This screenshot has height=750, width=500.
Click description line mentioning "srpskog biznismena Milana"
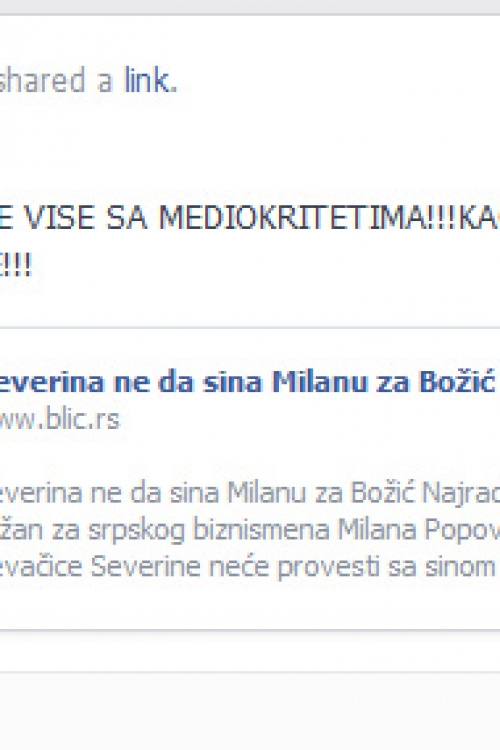pyautogui.click(x=250, y=530)
